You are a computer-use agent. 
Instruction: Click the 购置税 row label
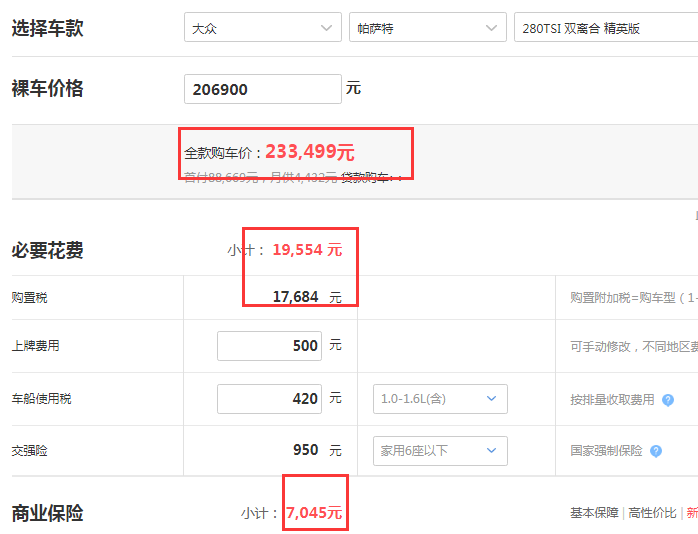(29, 297)
